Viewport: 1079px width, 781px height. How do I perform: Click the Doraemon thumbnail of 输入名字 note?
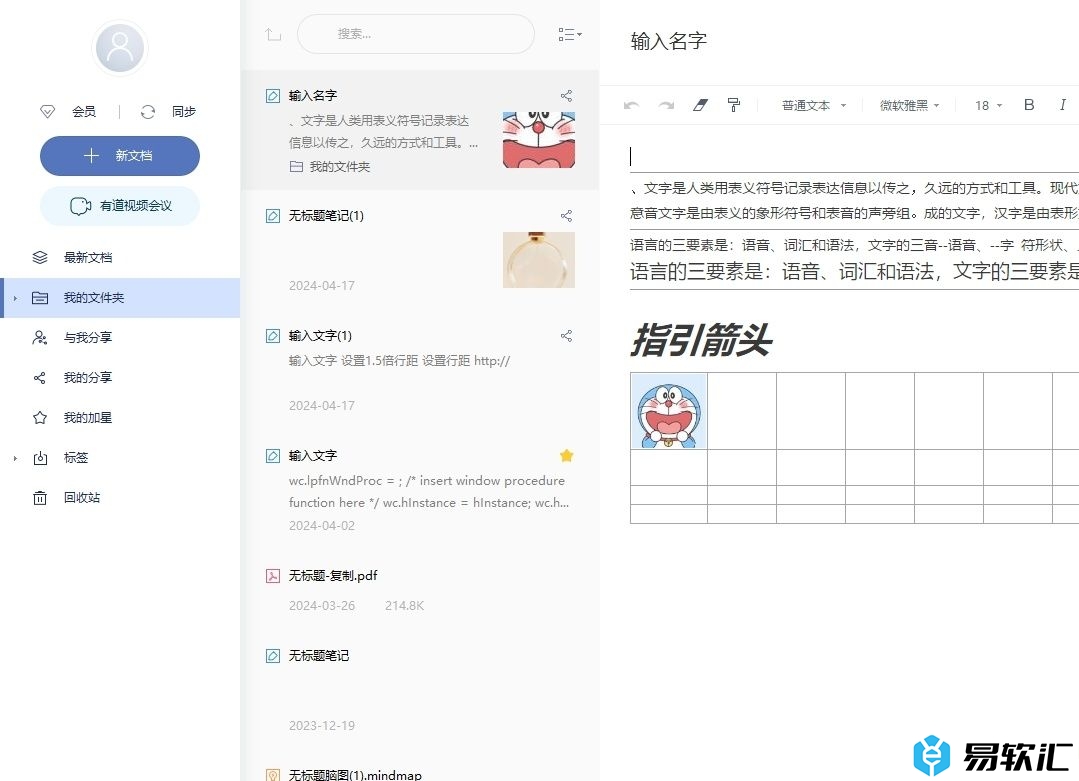pos(539,140)
